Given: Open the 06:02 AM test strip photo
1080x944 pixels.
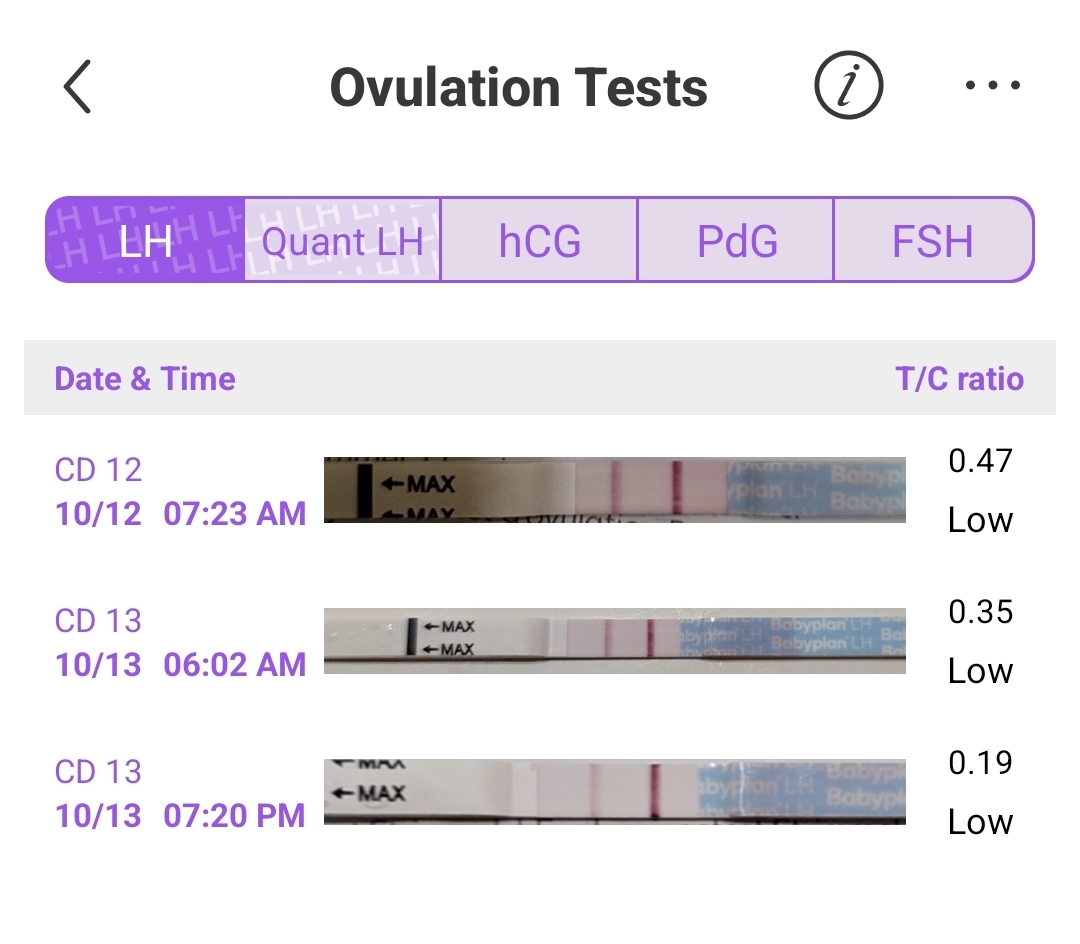Looking at the screenshot, I should [614, 640].
